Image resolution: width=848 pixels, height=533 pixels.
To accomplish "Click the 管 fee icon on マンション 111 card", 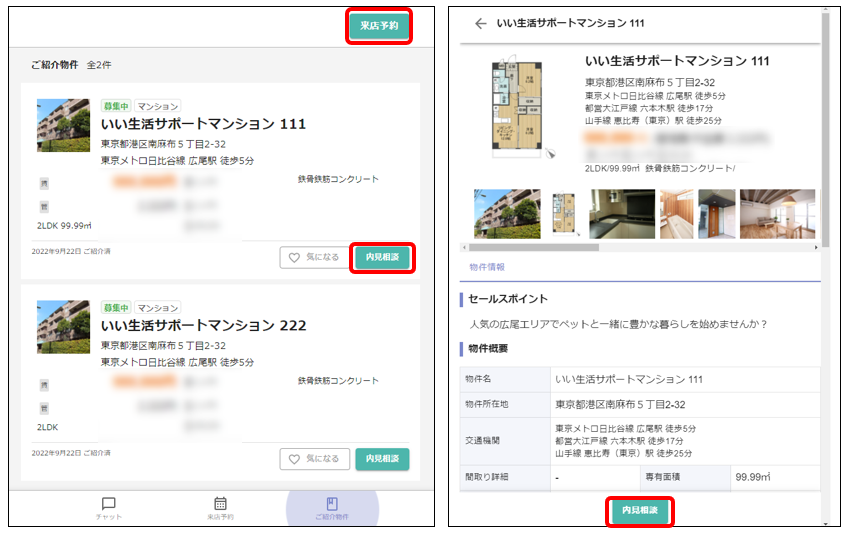I will (44, 206).
